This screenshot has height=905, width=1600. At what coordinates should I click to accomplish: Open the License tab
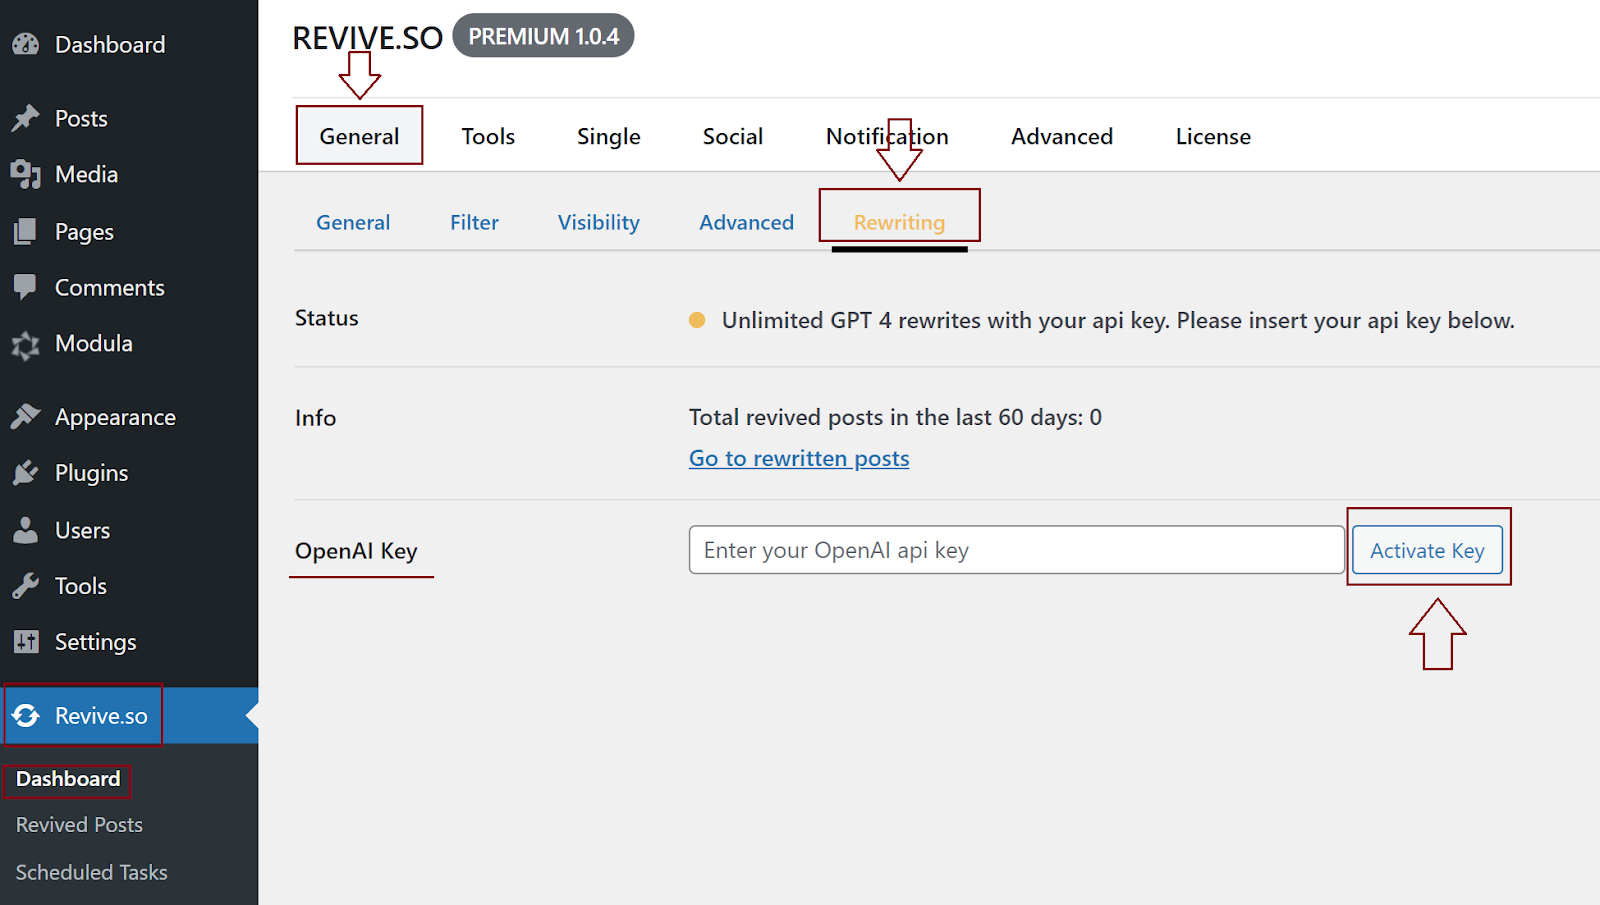tap(1212, 137)
